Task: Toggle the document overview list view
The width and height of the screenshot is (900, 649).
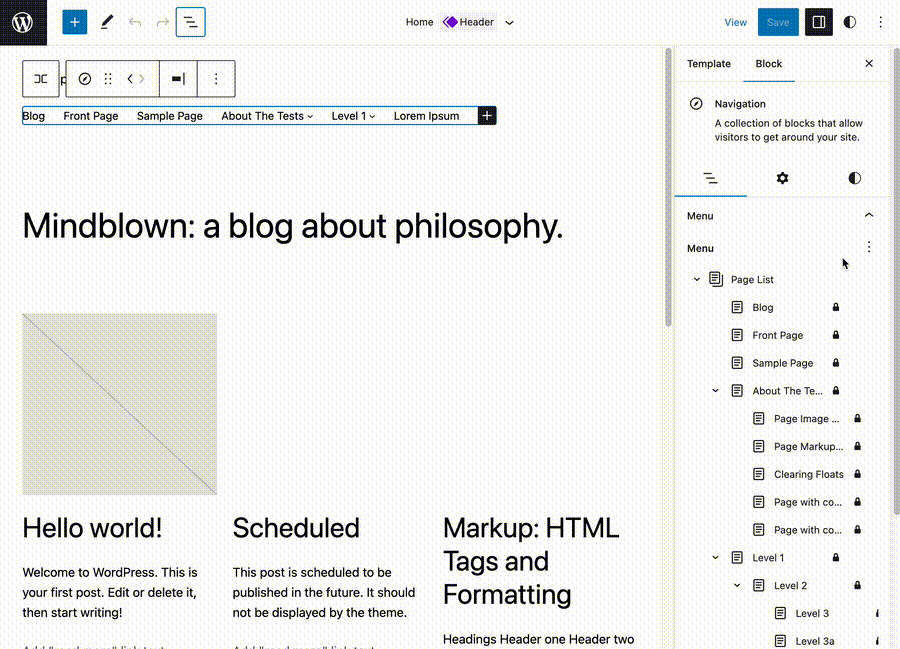Action: coord(190,22)
